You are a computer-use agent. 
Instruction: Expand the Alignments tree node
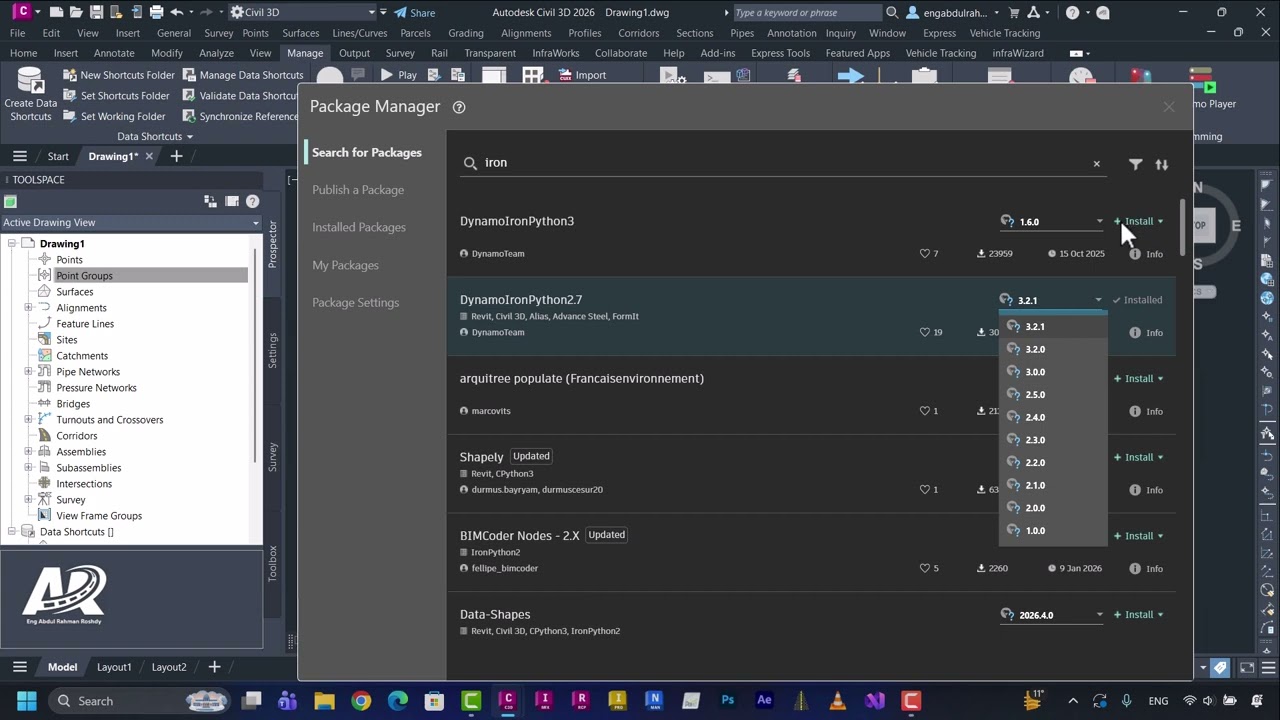[x=28, y=308]
